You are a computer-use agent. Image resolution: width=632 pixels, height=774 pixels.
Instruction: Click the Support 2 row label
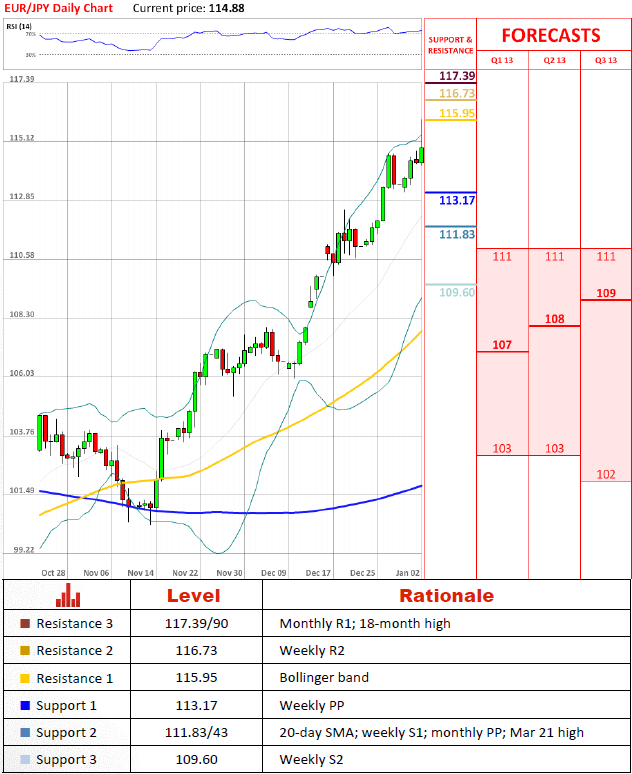pyautogui.click(x=66, y=733)
